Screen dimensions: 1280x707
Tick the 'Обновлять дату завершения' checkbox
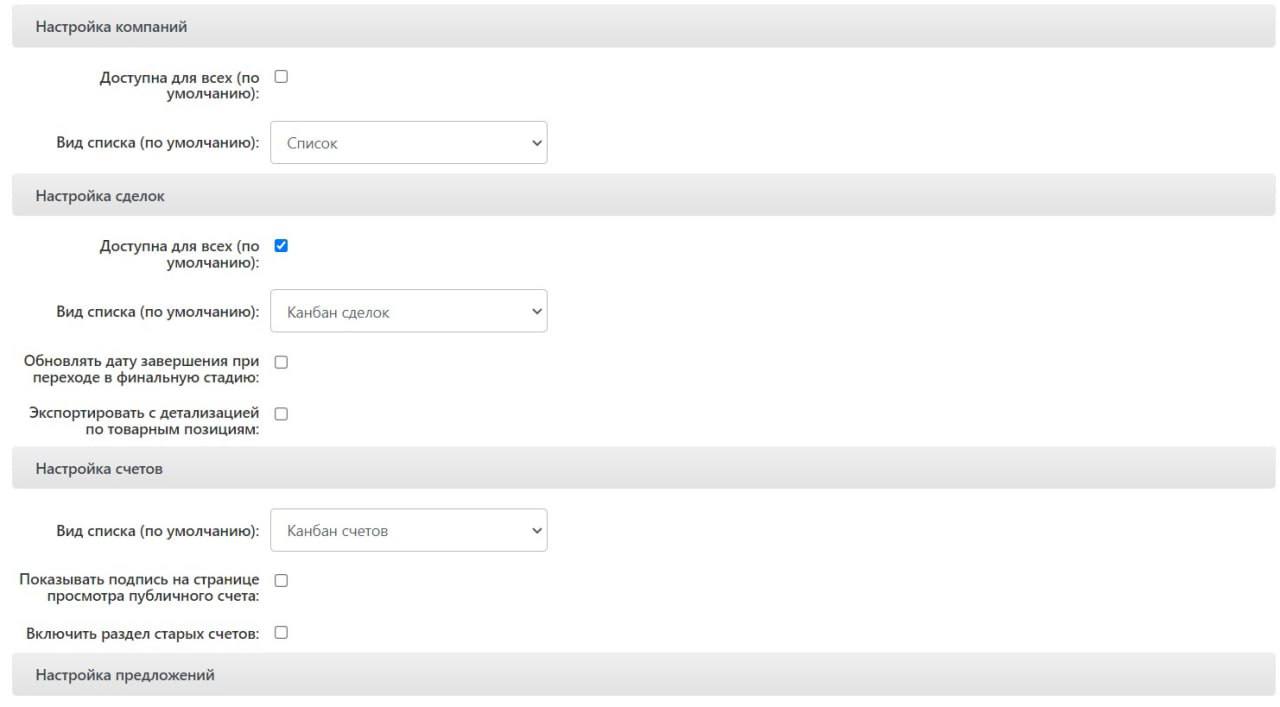tap(281, 362)
